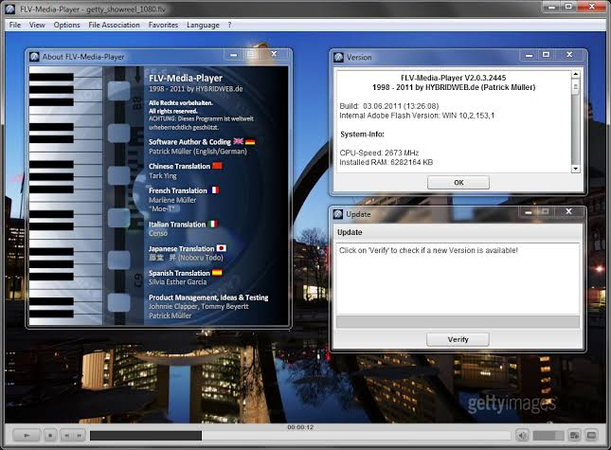611x450 pixels.
Task: Mute audio with the speaker icon
Action: [522, 436]
